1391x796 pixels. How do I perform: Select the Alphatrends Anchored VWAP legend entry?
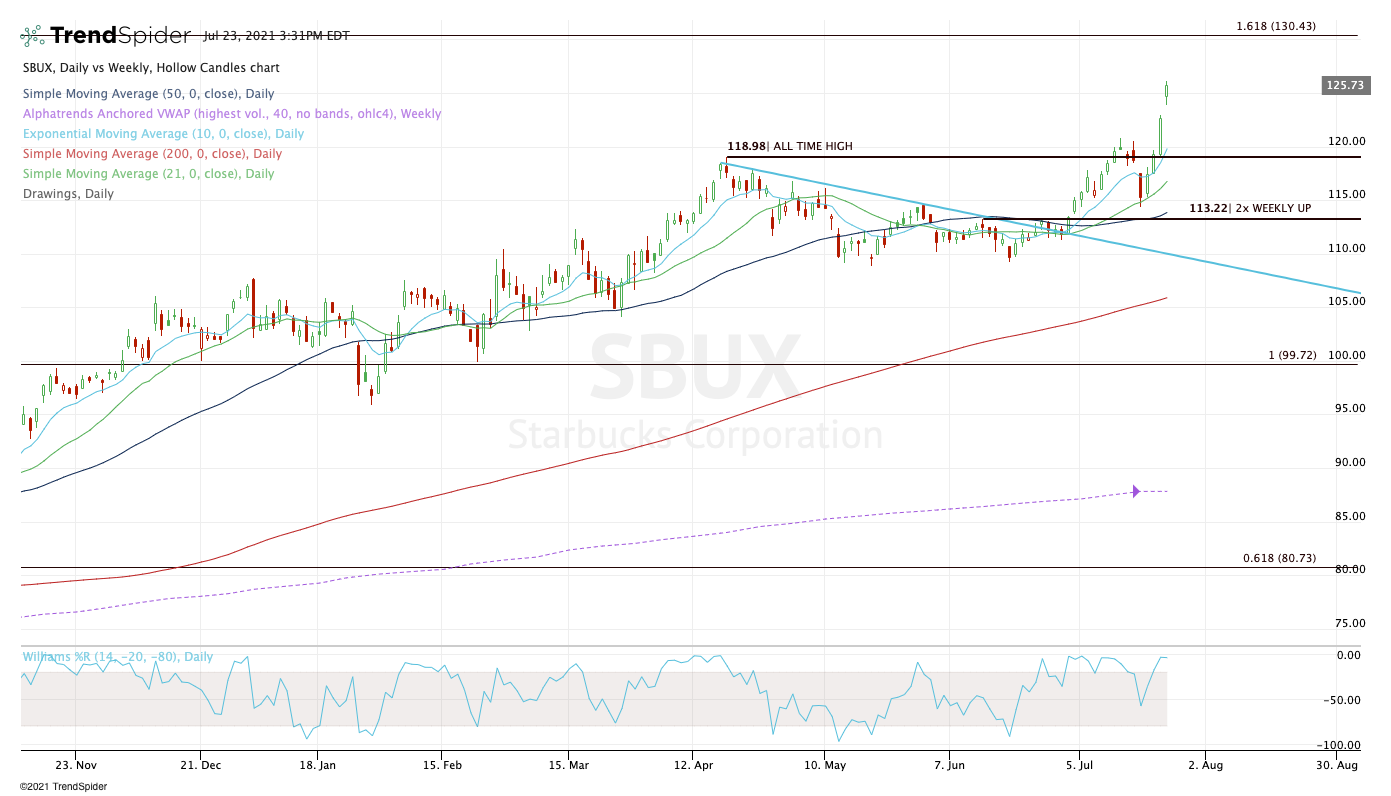click(x=231, y=114)
